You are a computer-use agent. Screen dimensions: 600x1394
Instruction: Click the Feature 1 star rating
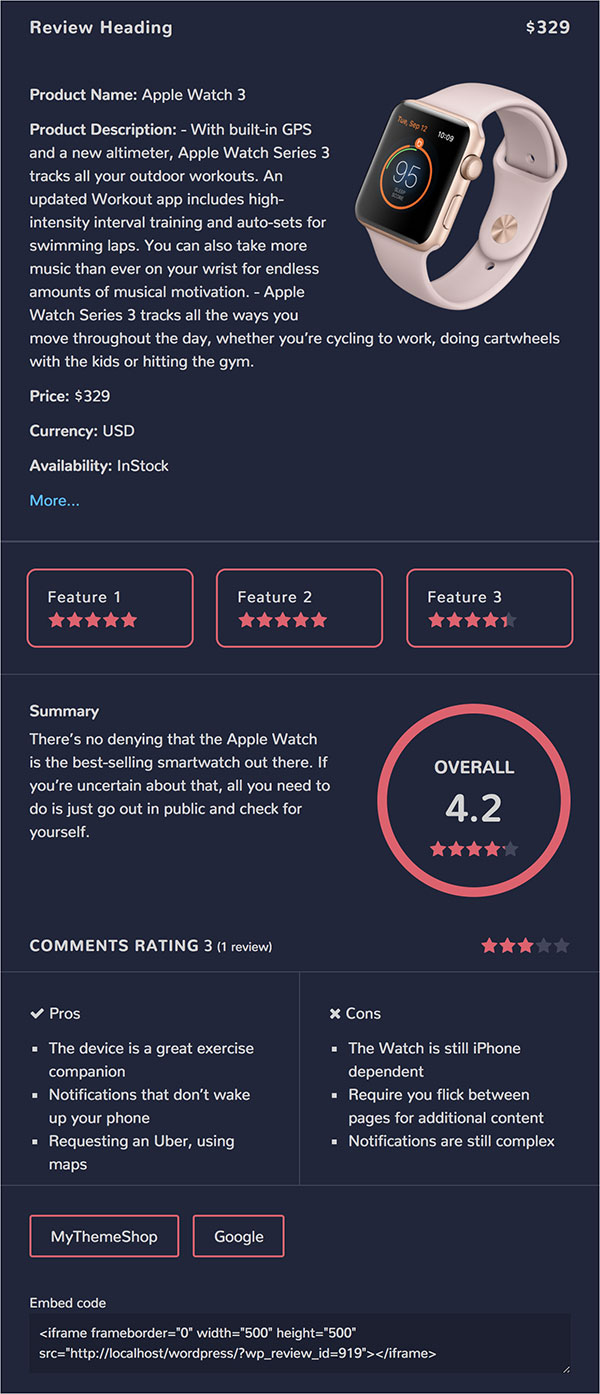coord(92,620)
